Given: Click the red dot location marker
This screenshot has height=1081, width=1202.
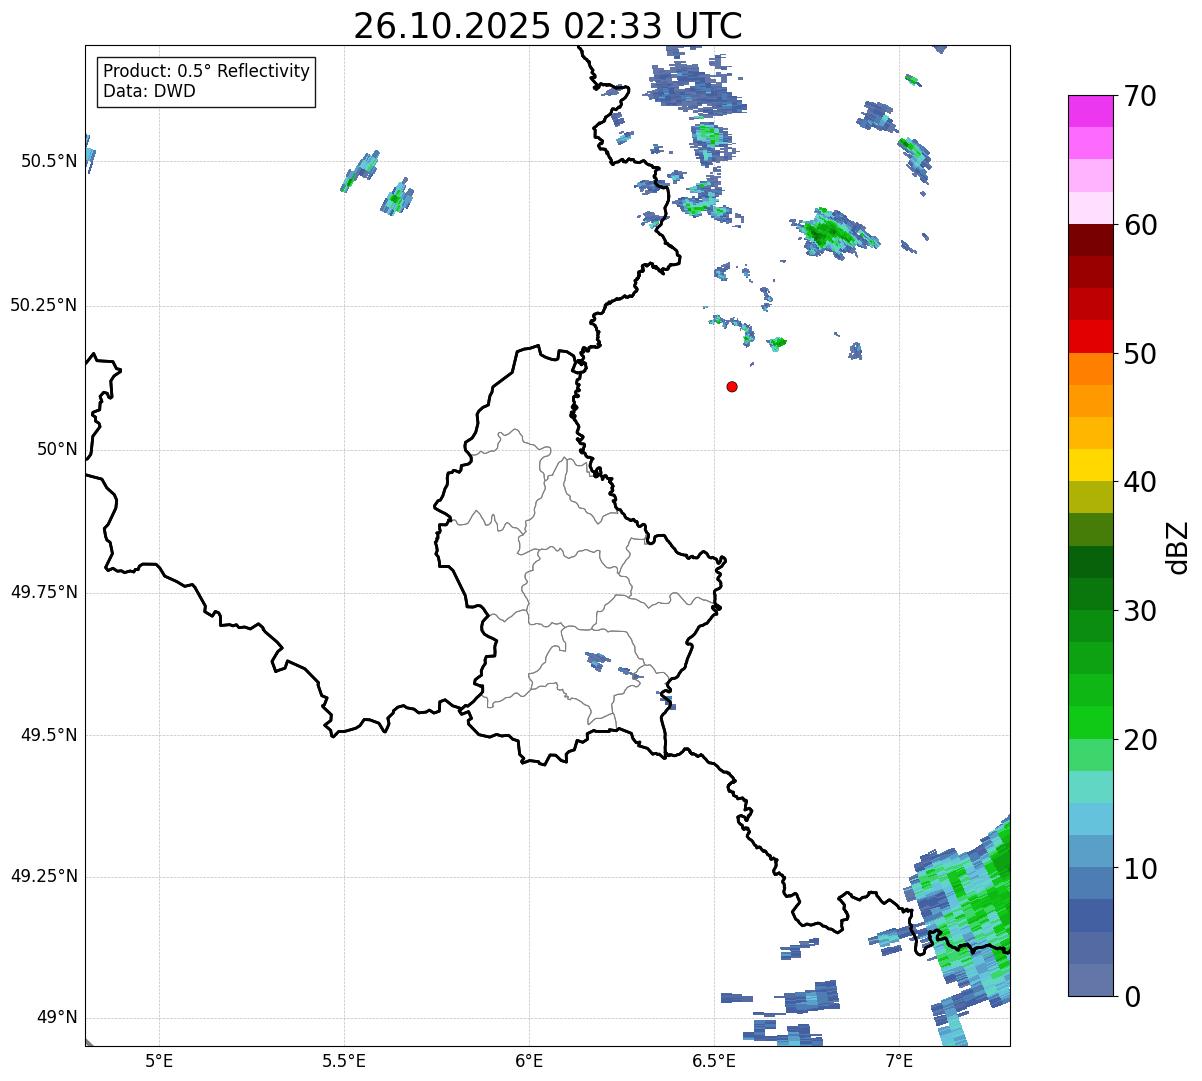Looking at the screenshot, I should tap(732, 387).
